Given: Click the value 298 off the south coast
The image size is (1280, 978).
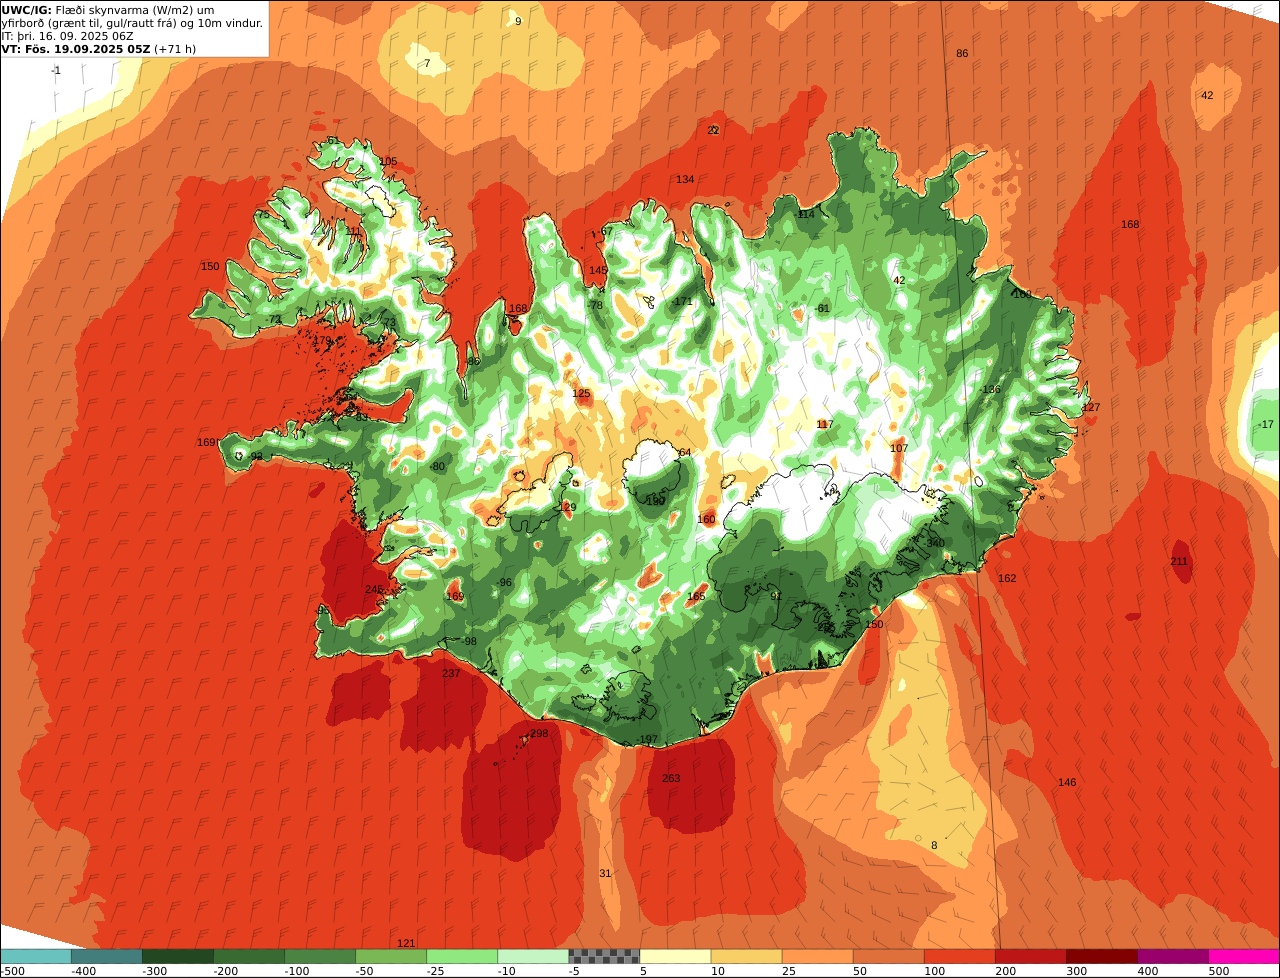Looking at the screenshot, I should [x=539, y=734].
